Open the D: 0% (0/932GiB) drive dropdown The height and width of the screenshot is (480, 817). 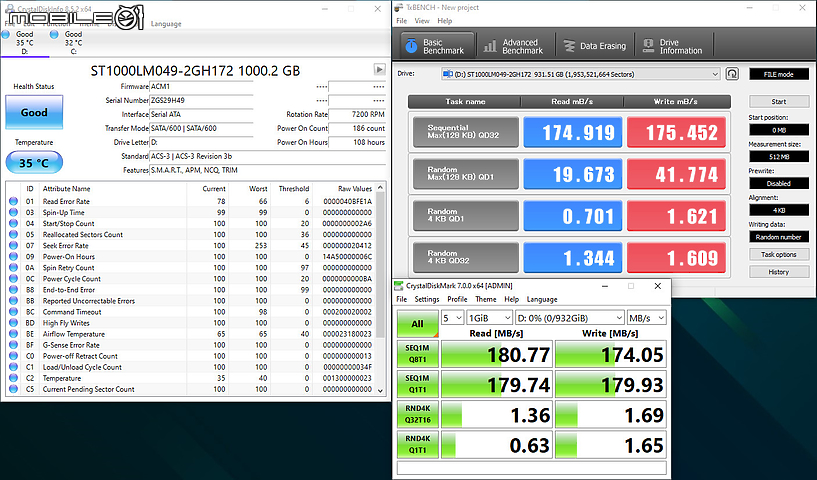pos(570,318)
